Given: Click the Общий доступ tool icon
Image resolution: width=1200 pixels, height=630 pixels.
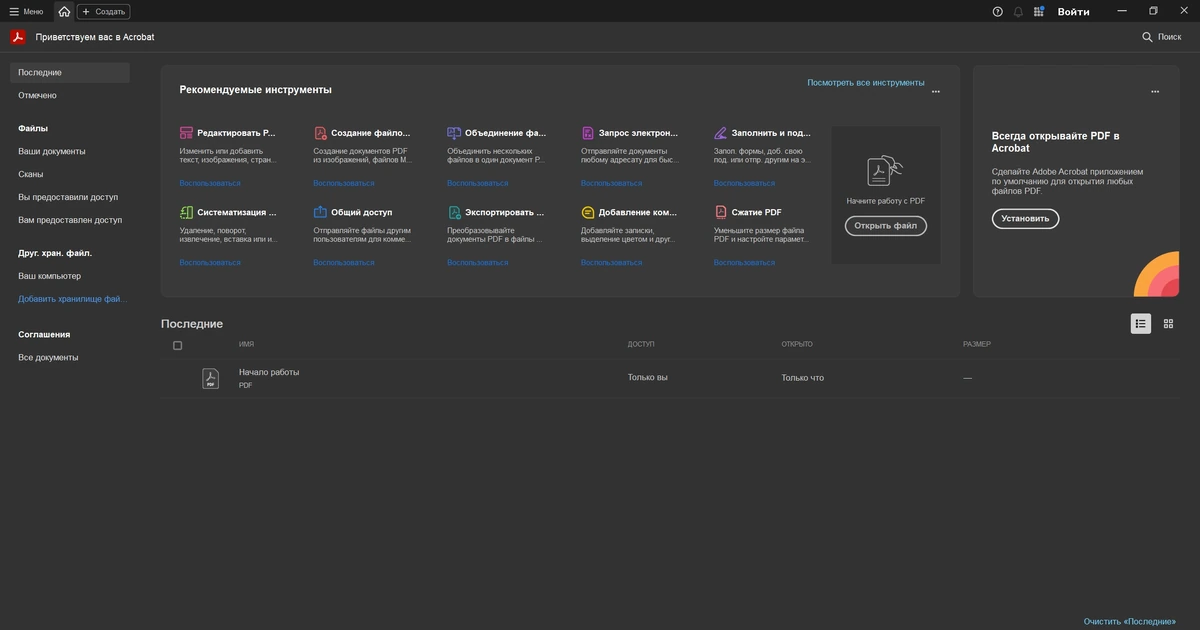Looking at the screenshot, I should [x=320, y=212].
